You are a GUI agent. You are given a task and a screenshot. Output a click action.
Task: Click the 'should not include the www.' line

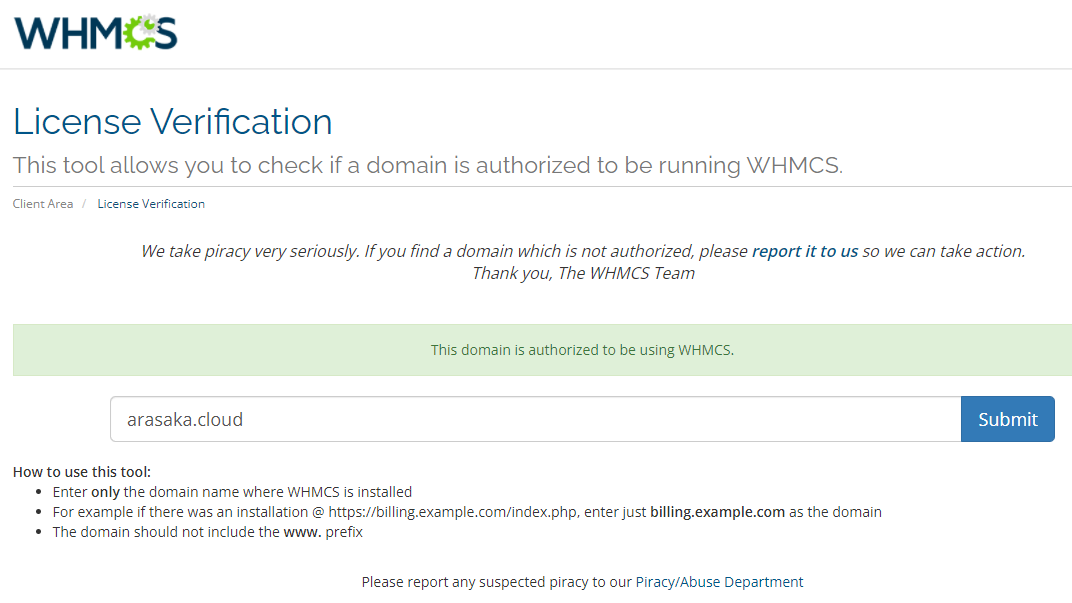[x=208, y=531]
